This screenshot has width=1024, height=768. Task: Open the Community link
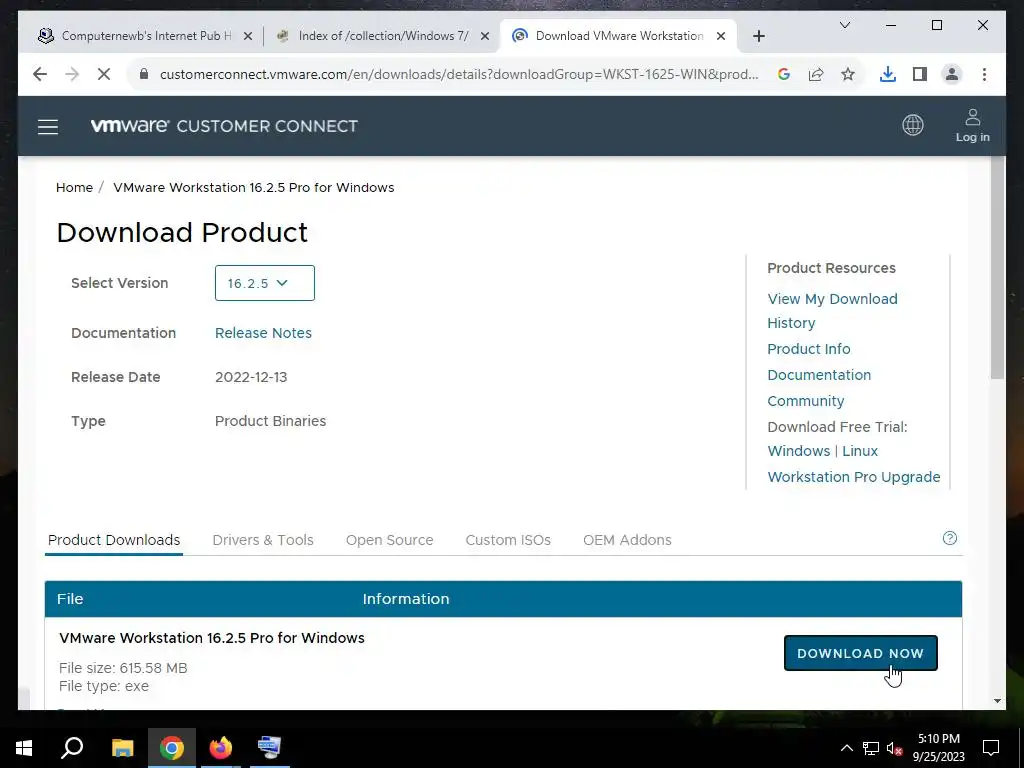pyautogui.click(x=805, y=401)
